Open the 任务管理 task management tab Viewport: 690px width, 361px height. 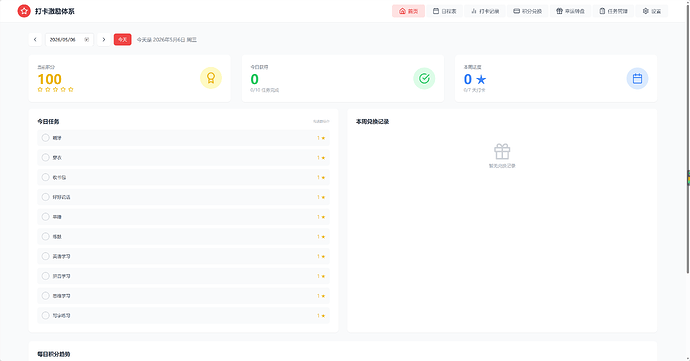613,11
